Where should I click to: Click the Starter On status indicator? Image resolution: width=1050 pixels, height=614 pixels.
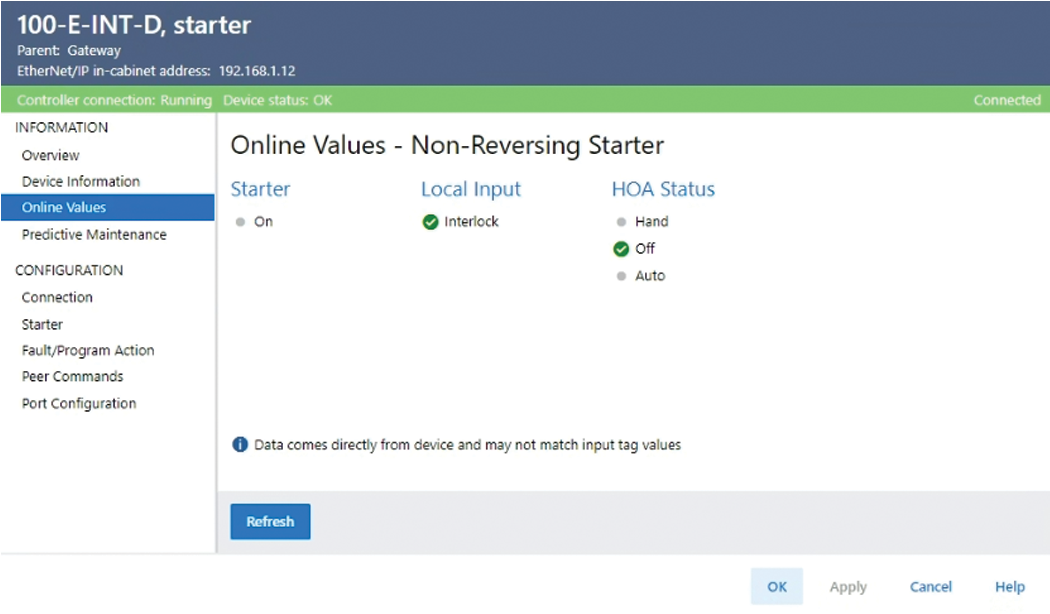click(x=240, y=222)
